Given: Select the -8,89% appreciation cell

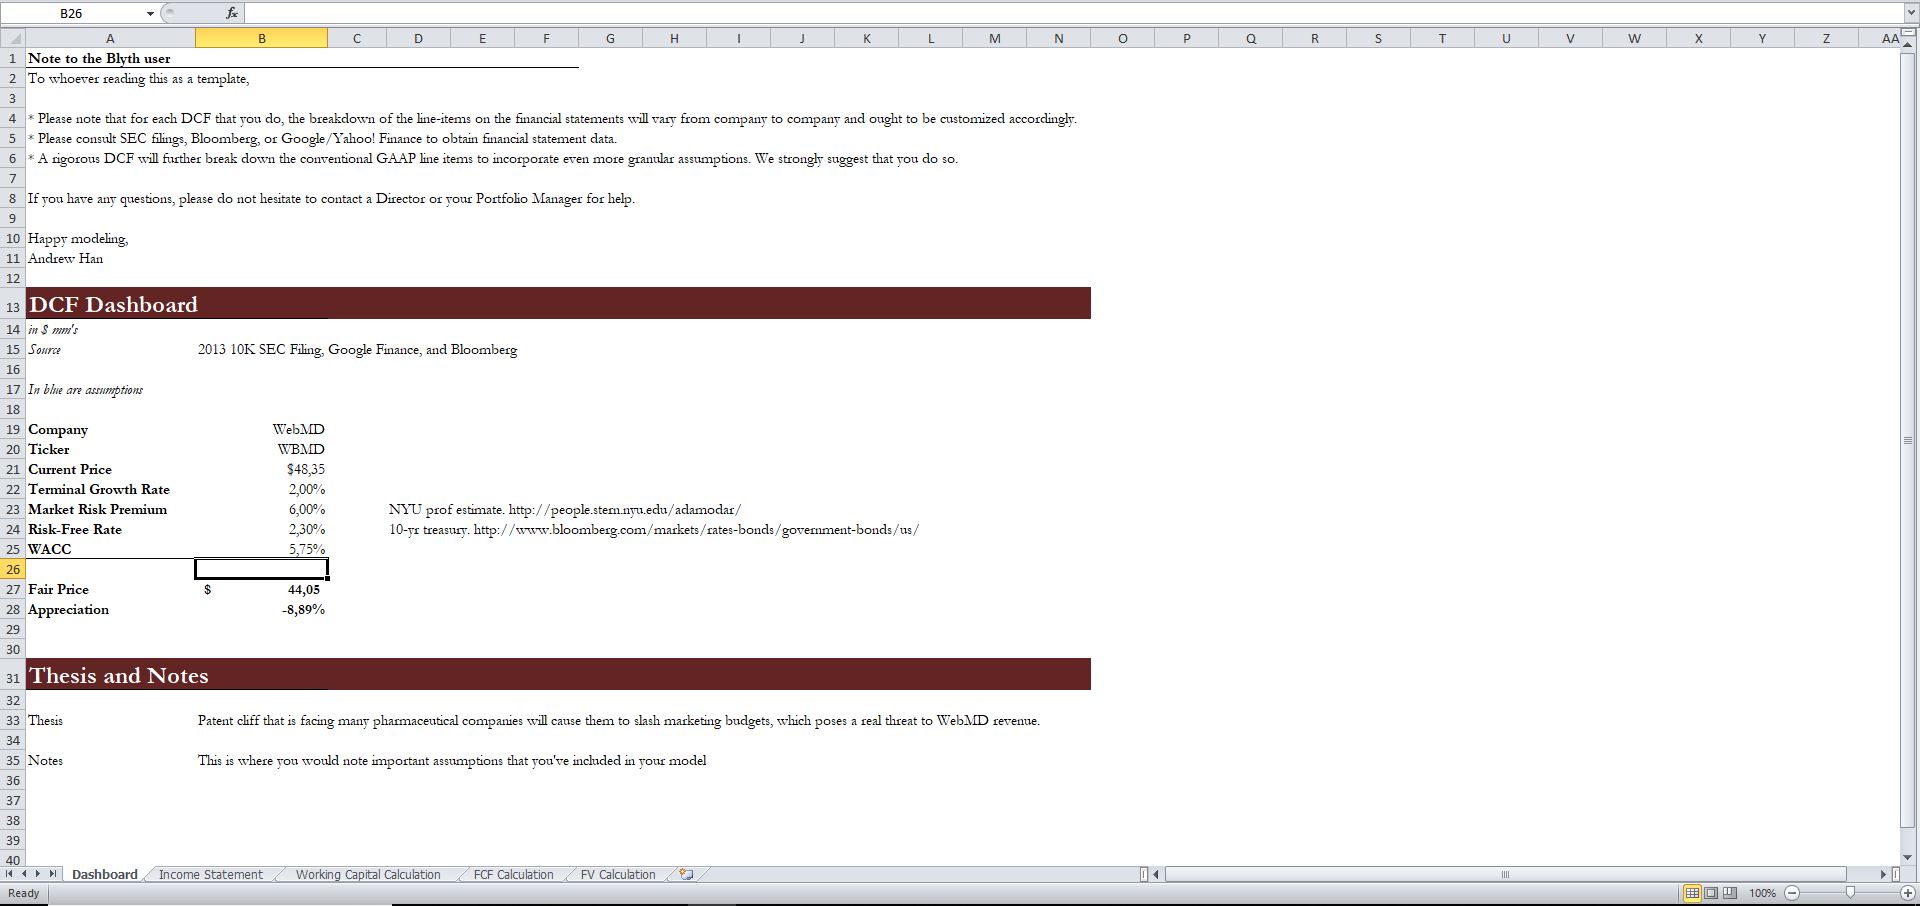Looking at the screenshot, I should [261, 609].
